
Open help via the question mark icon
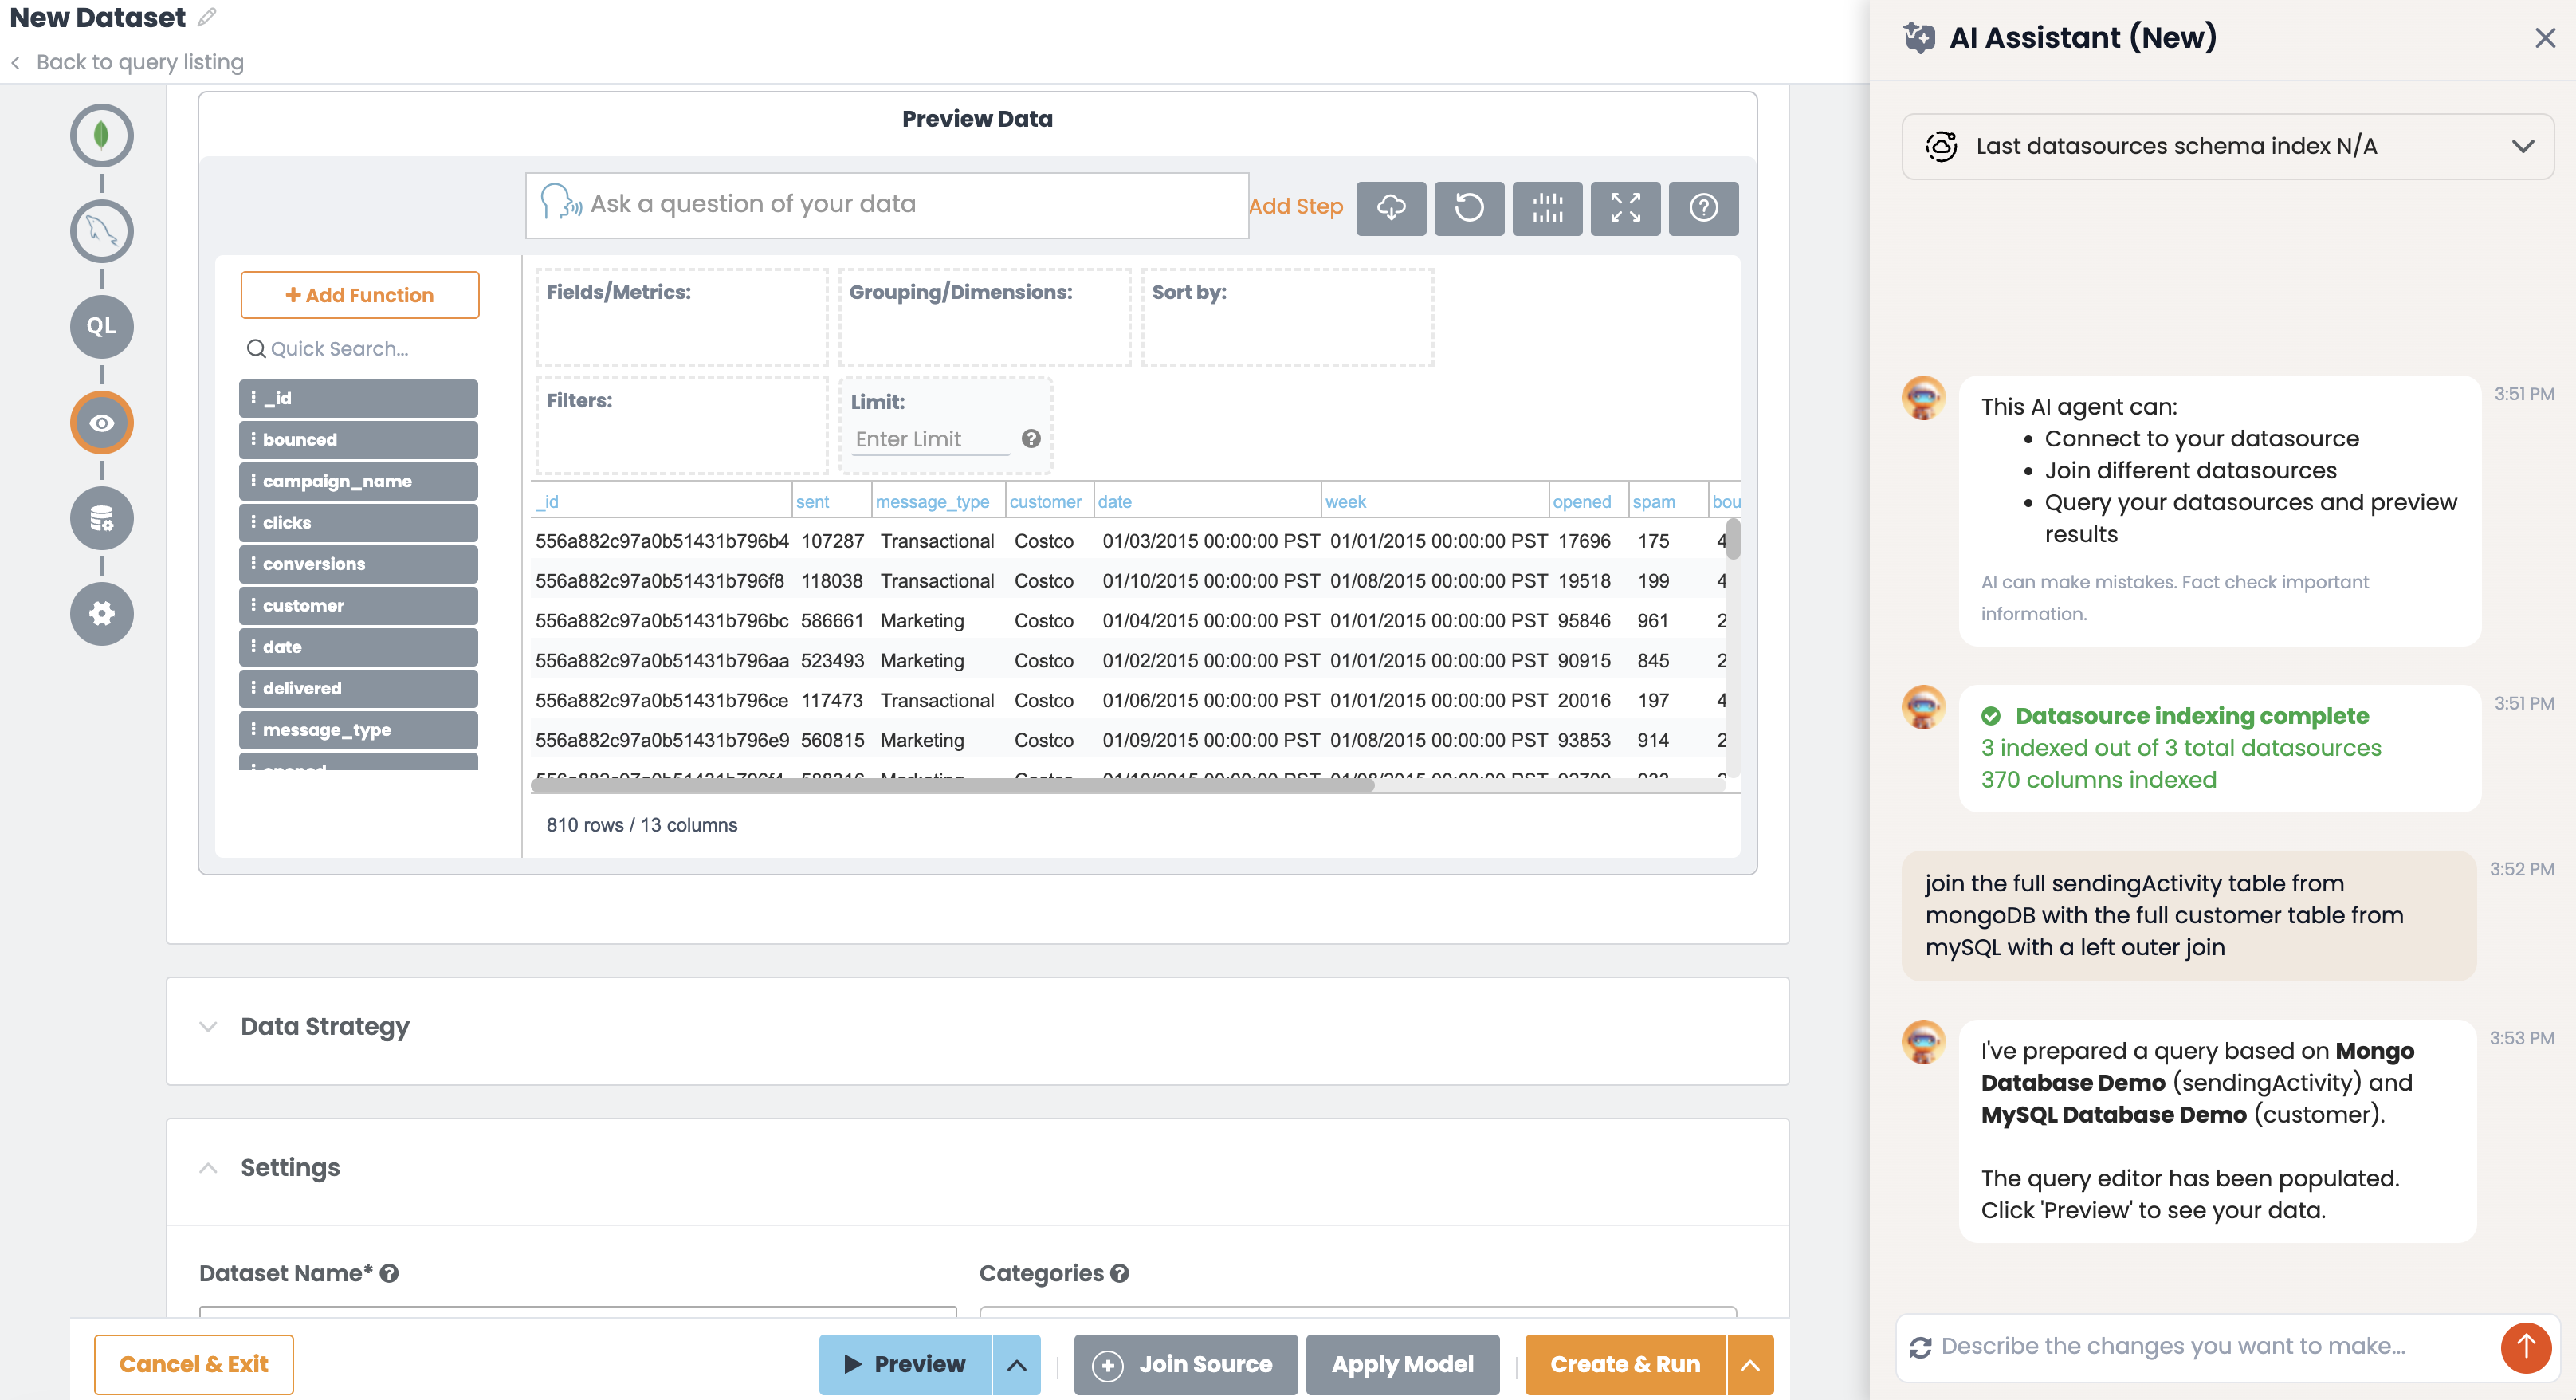point(1703,208)
